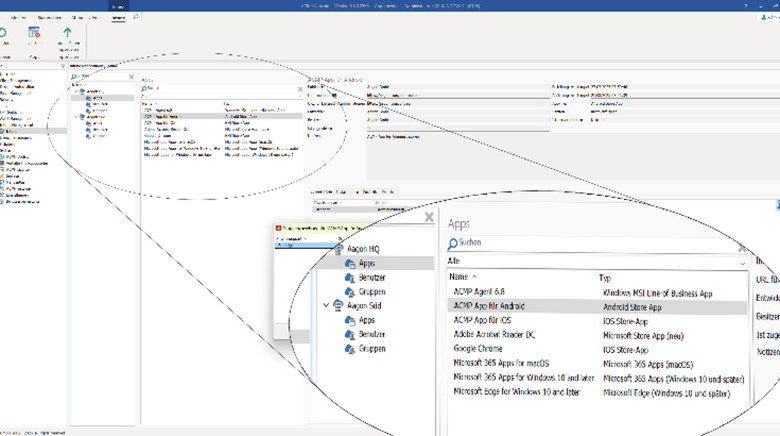Select Microsoft 365 Apps for Windows 10 and later
The image size is (780, 436).
point(524,377)
